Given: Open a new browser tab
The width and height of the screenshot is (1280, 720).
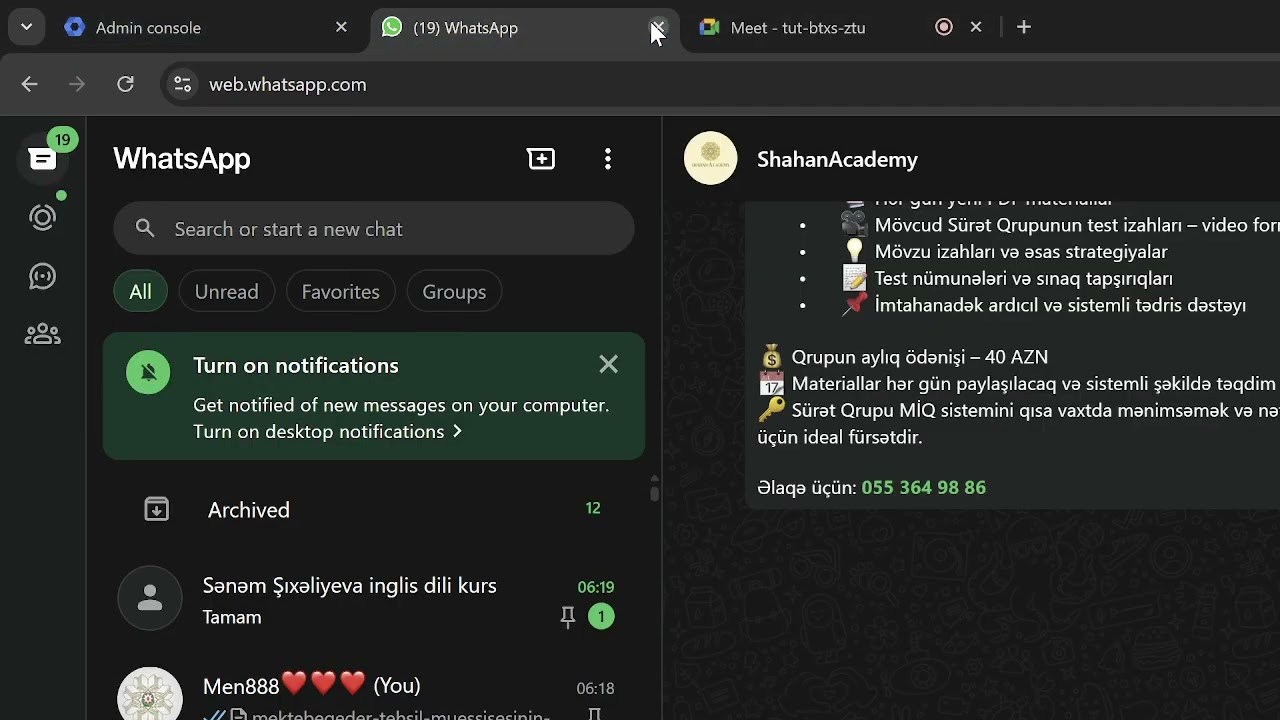Looking at the screenshot, I should click(x=1023, y=28).
